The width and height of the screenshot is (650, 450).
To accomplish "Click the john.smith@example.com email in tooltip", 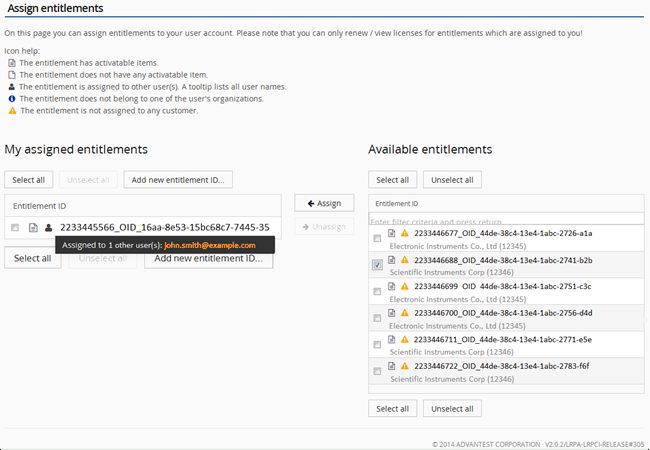I will (210, 245).
